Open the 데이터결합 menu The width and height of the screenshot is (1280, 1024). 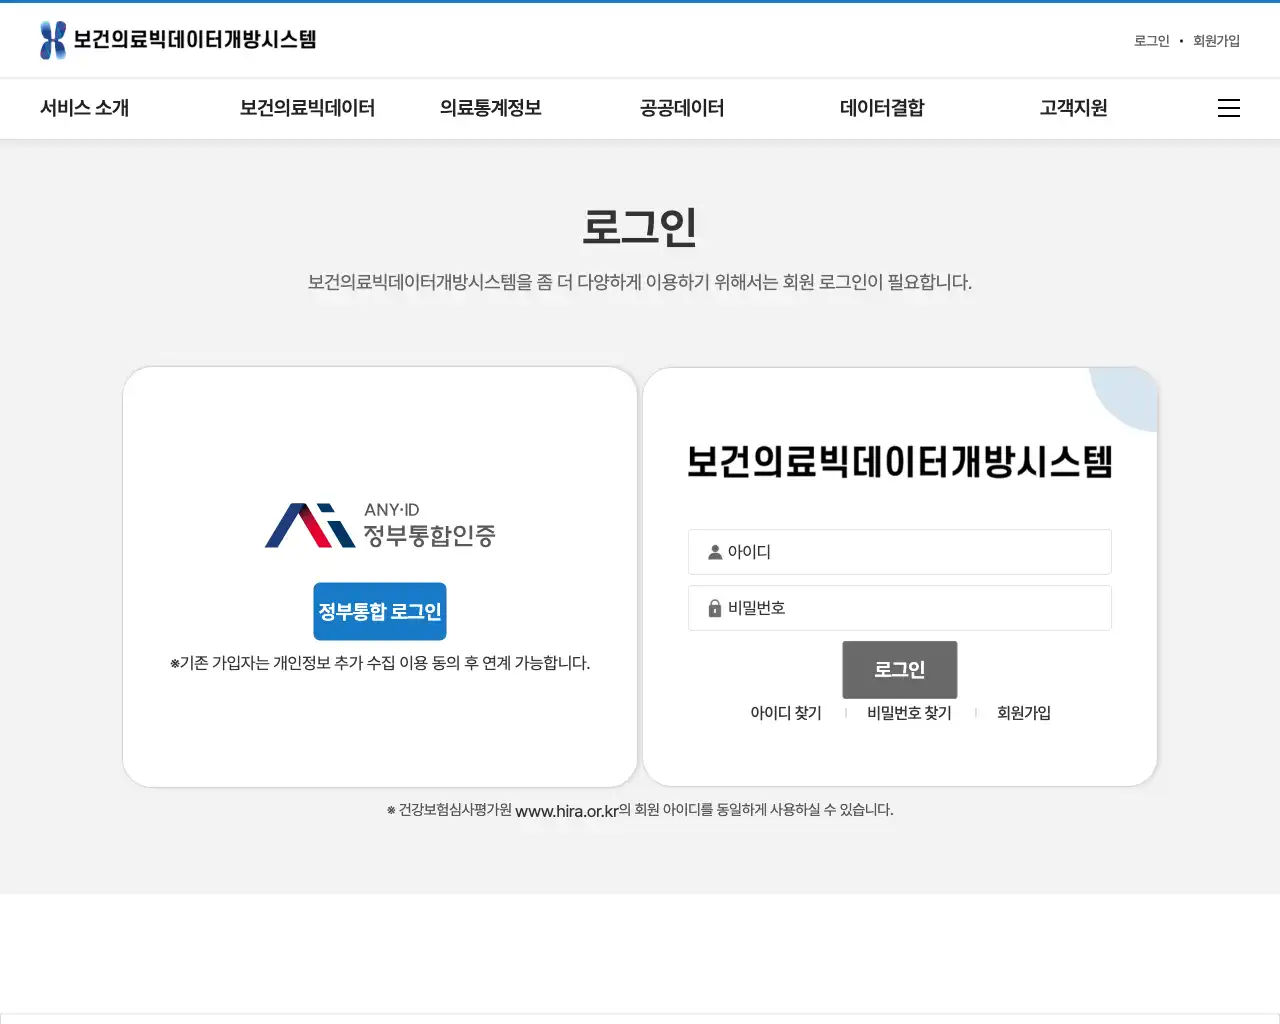(882, 108)
